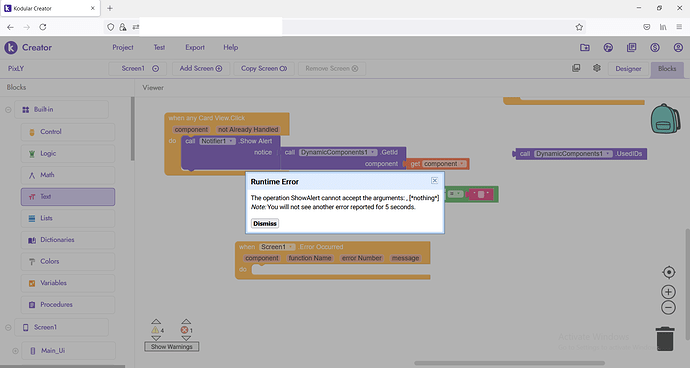The image size is (690, 368).
Task: Open the Help menu
Action: [x=231, y=48]
